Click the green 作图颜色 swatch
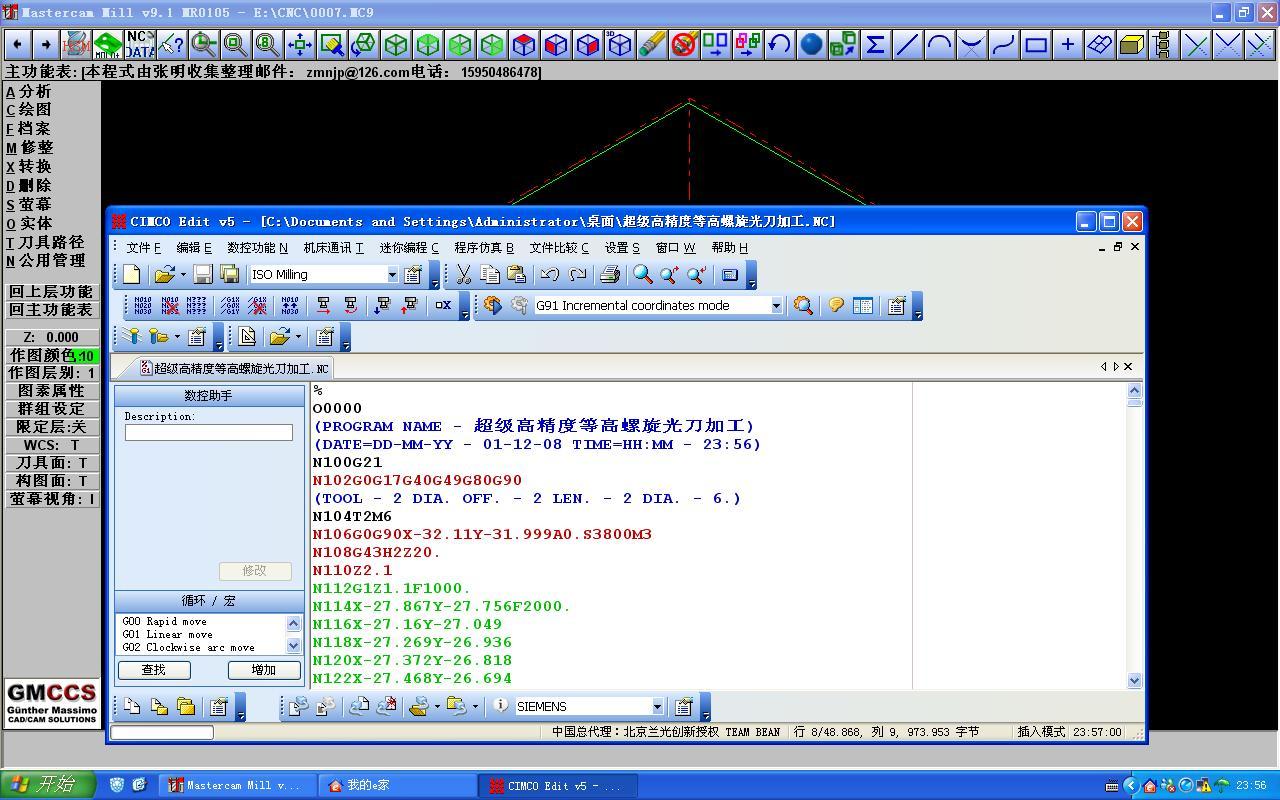Viewport: 1280px width, 800px height. (86, 356)
